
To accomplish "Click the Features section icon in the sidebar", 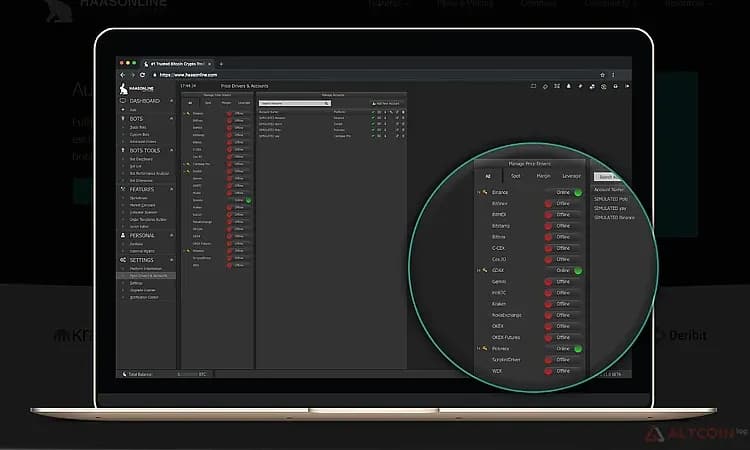I will [123, 189].
